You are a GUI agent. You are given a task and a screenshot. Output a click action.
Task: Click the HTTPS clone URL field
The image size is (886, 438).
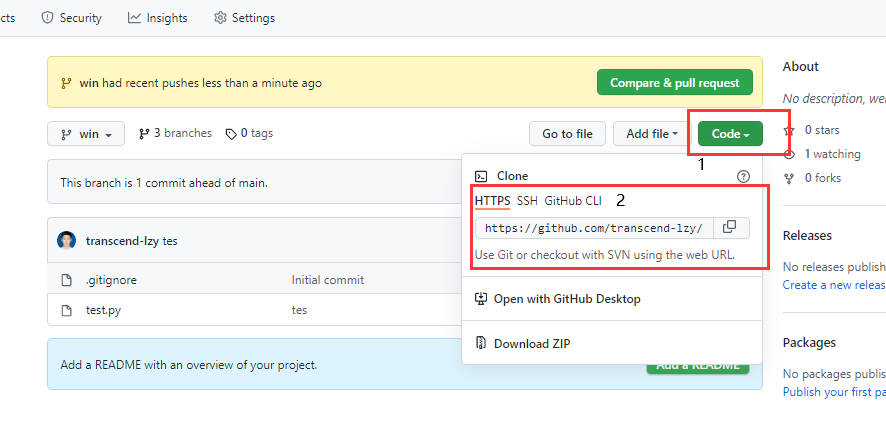pos(594,228)
